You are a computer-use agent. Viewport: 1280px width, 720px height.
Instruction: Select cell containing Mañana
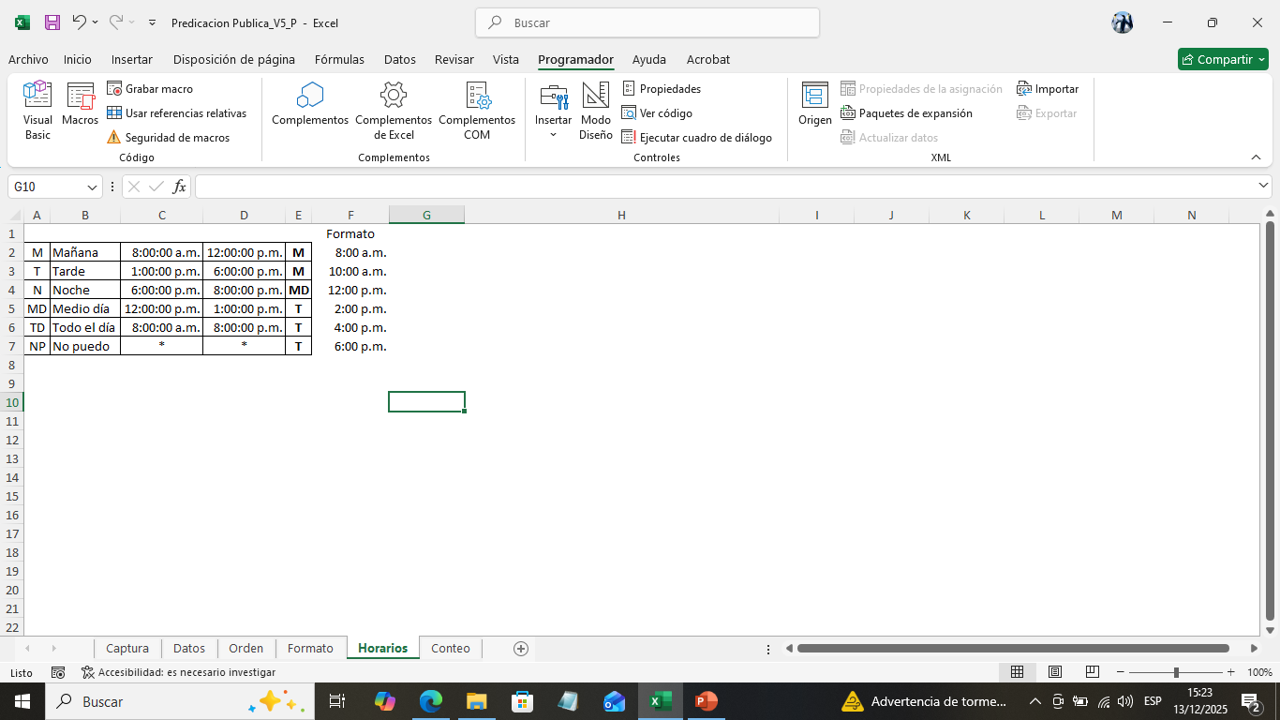[85, 252]
